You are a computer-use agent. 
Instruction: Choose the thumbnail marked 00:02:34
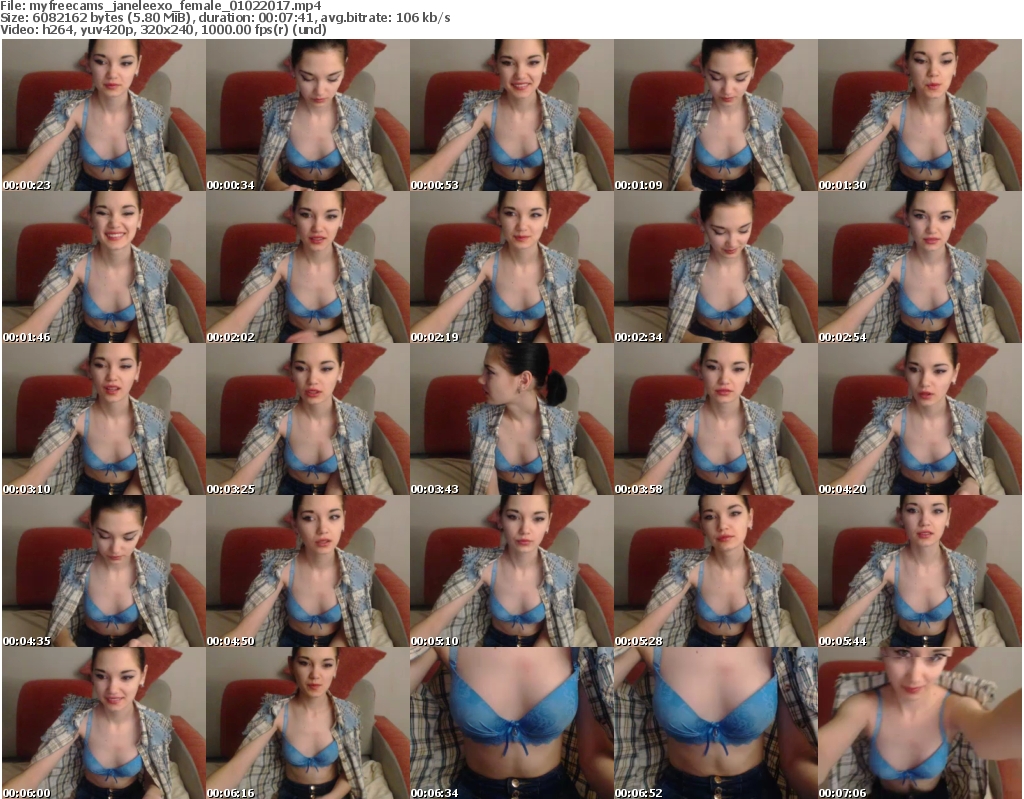click(x=716, y=267)
